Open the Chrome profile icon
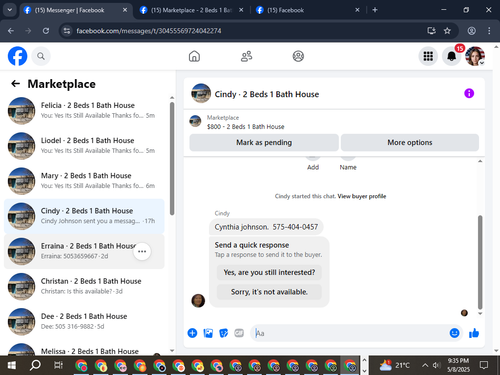Image resolution: width=500 pixels, height=375 pixels. coord(471,31)
